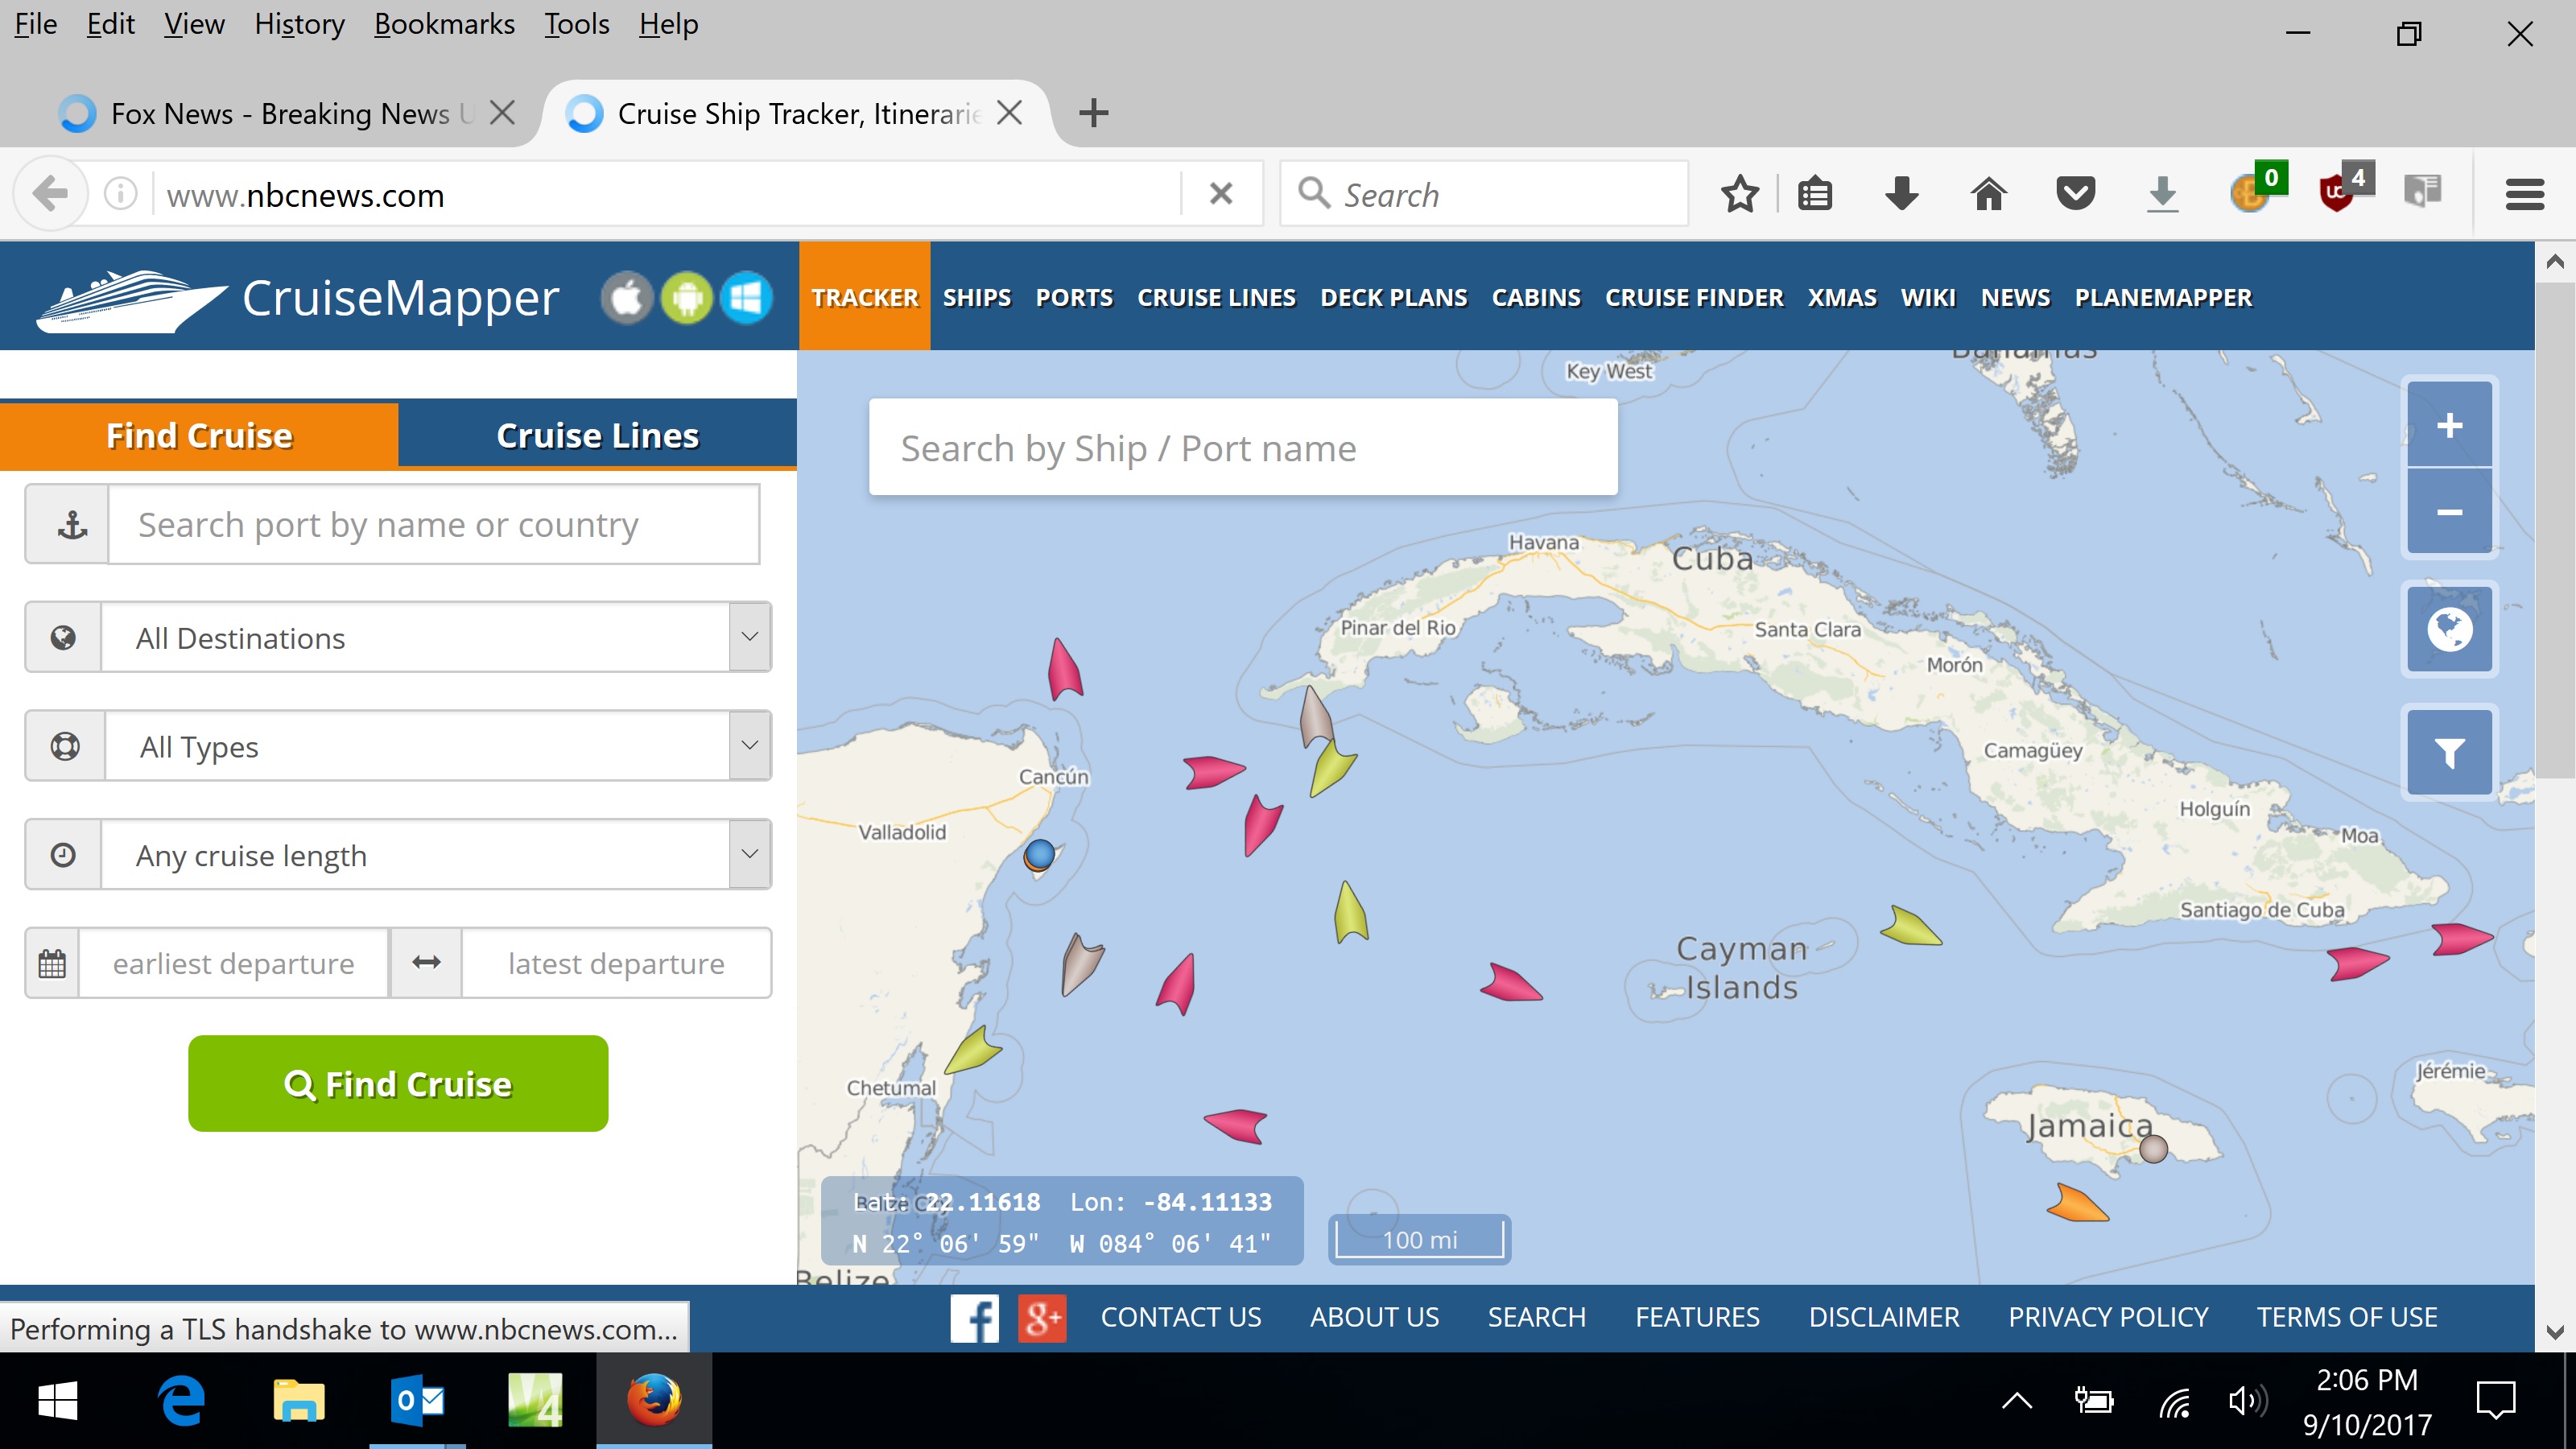Open the DISCLAIMER link

pos(1884,1317)
